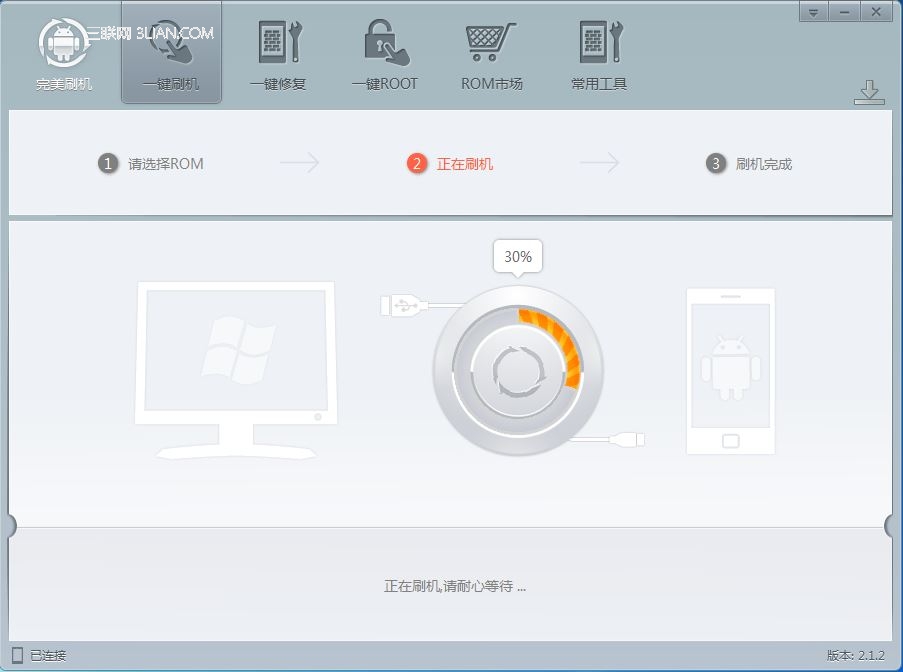Click the 30% progress bubble
The width and height of the screenshot is (903, 672).
[518, 257]
